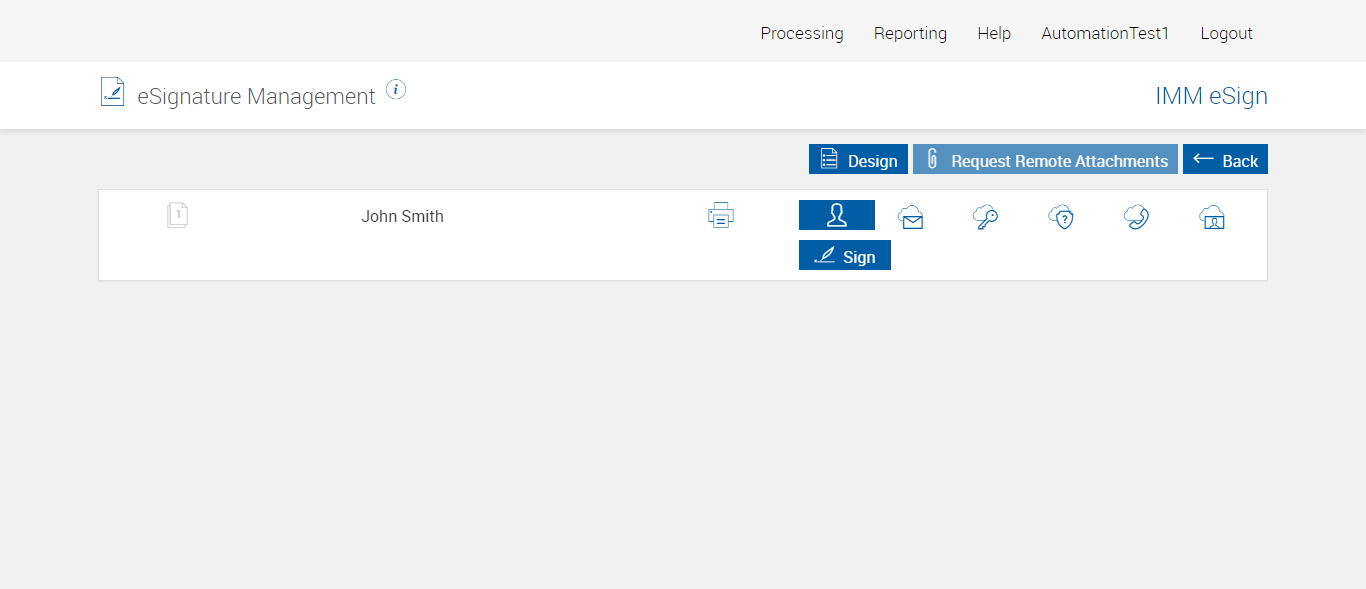Screen dimensions: 1366x589
Task: Click the printer icon for John Smith
Action: (721, 215)
